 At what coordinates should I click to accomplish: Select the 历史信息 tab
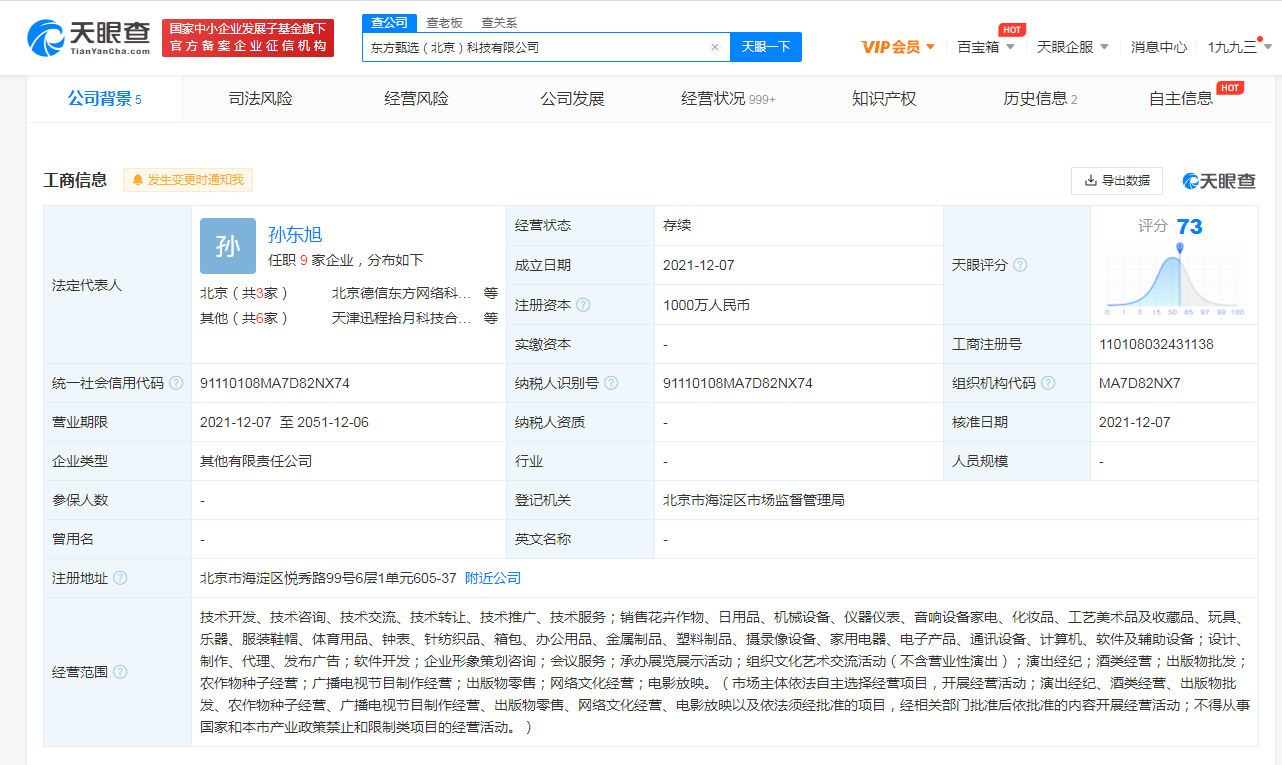click(x=1040, y=99)
